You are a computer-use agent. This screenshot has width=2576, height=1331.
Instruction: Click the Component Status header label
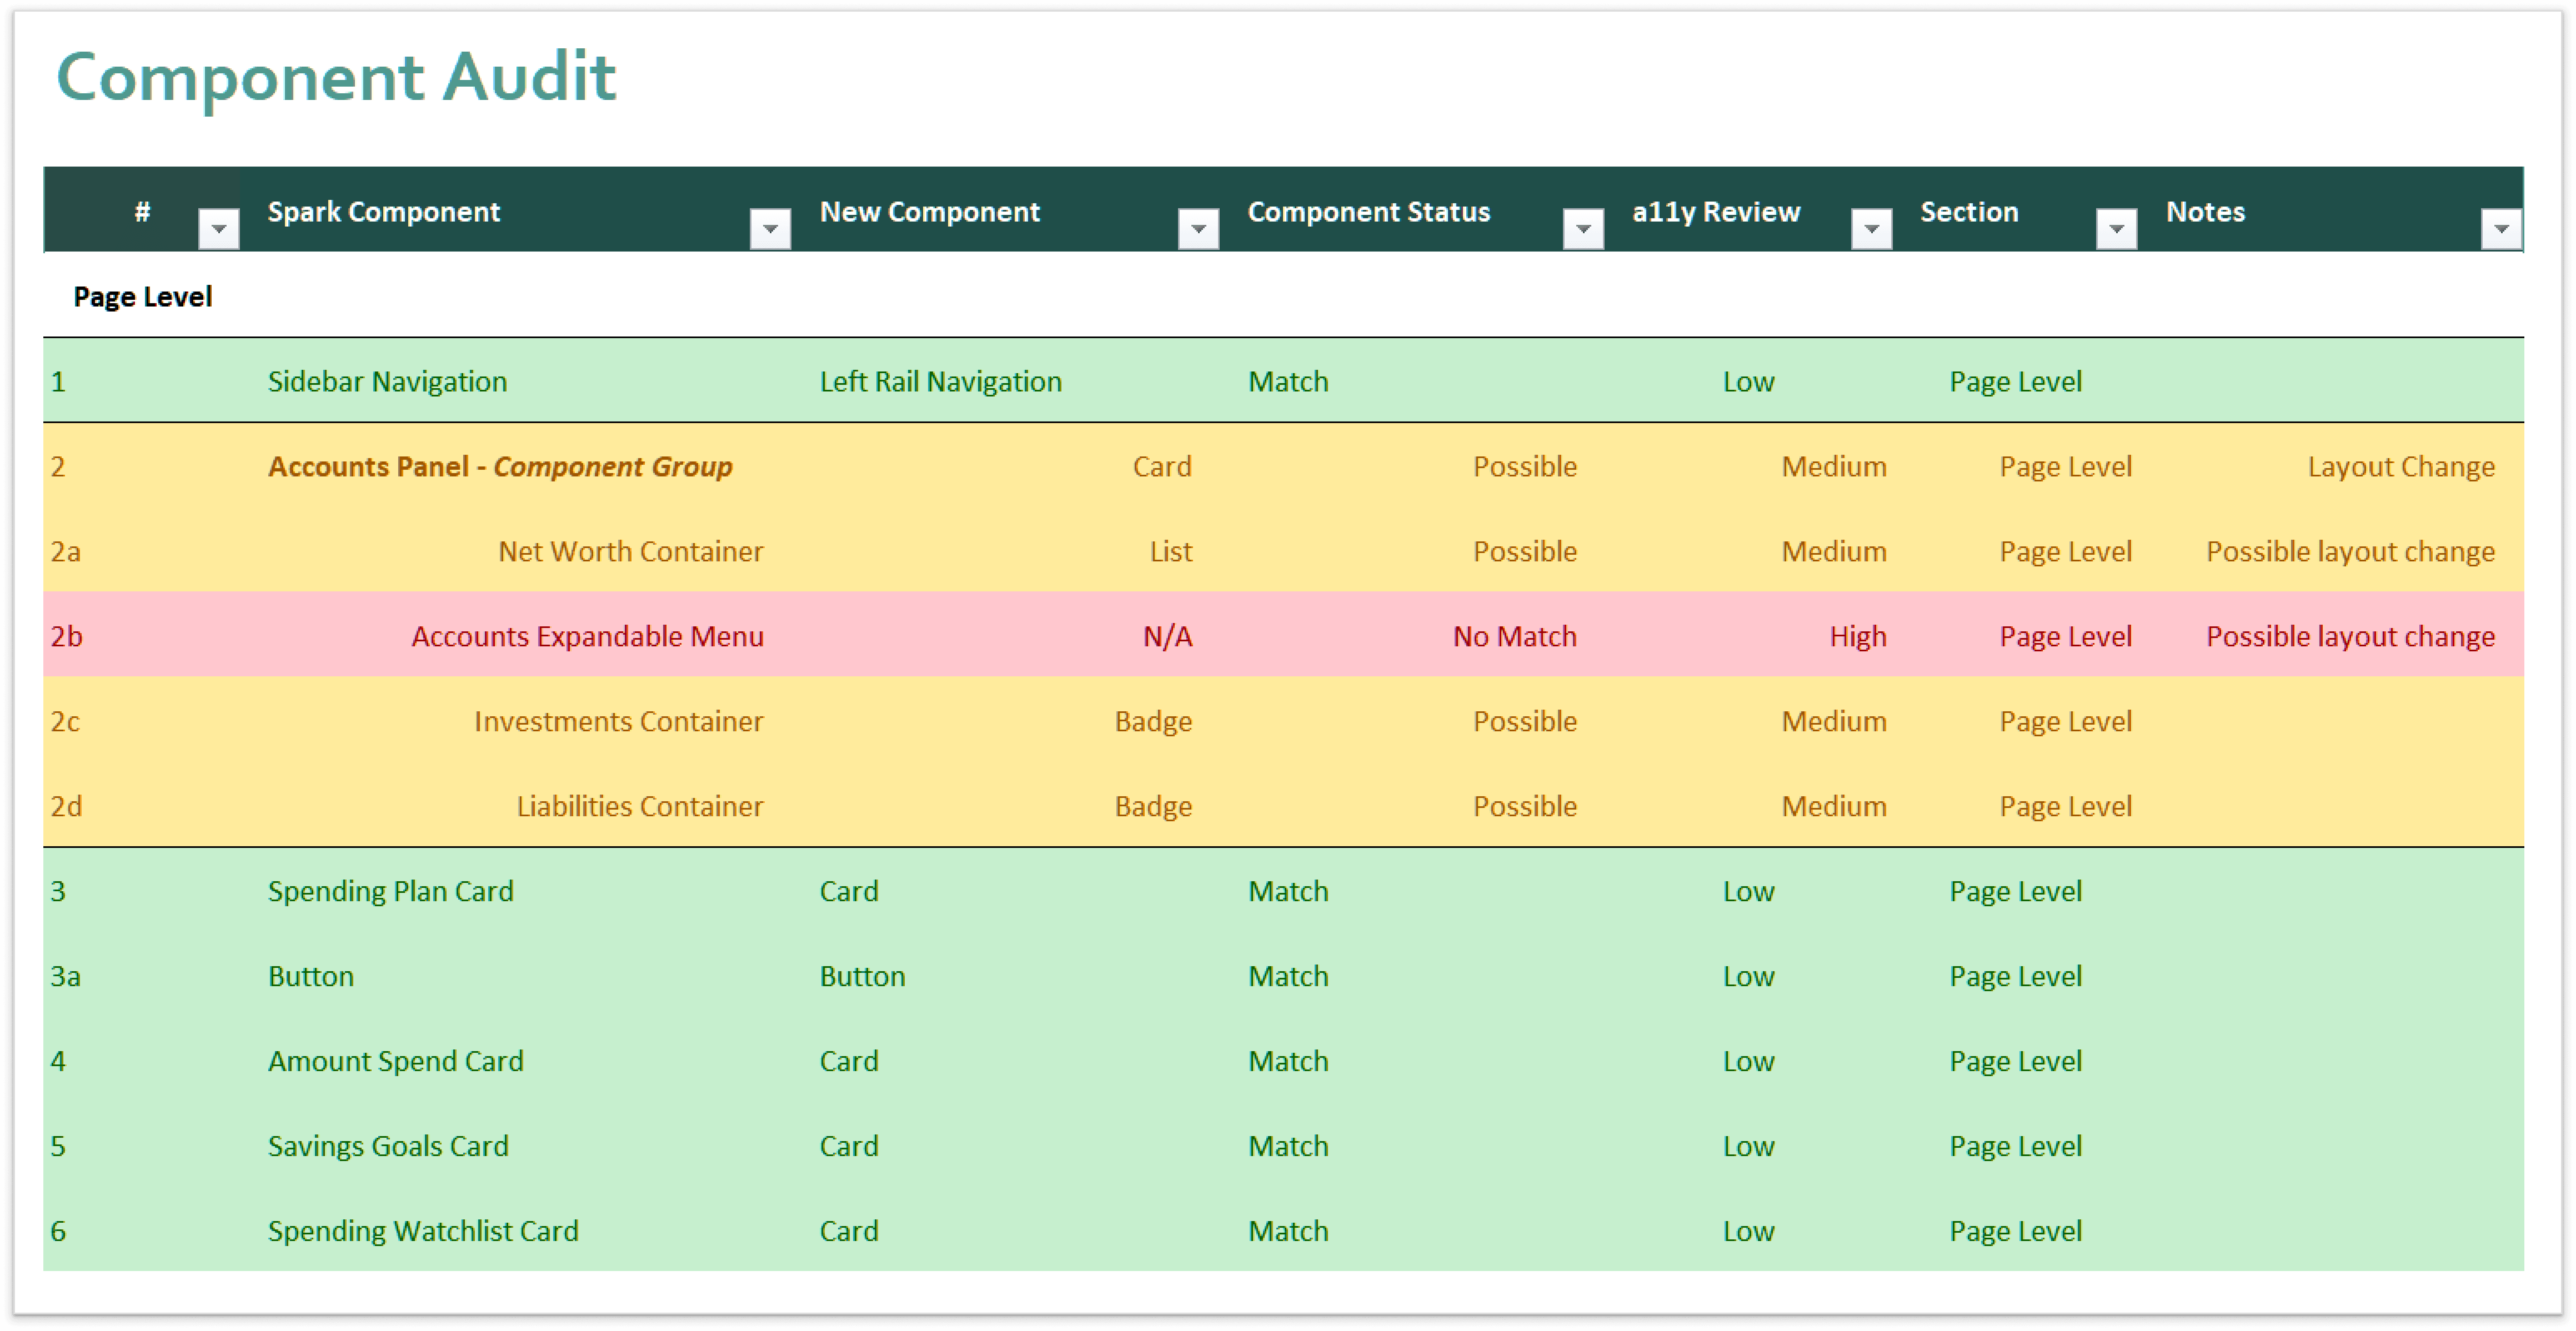pyautogui.click(x=1369, y=212)
